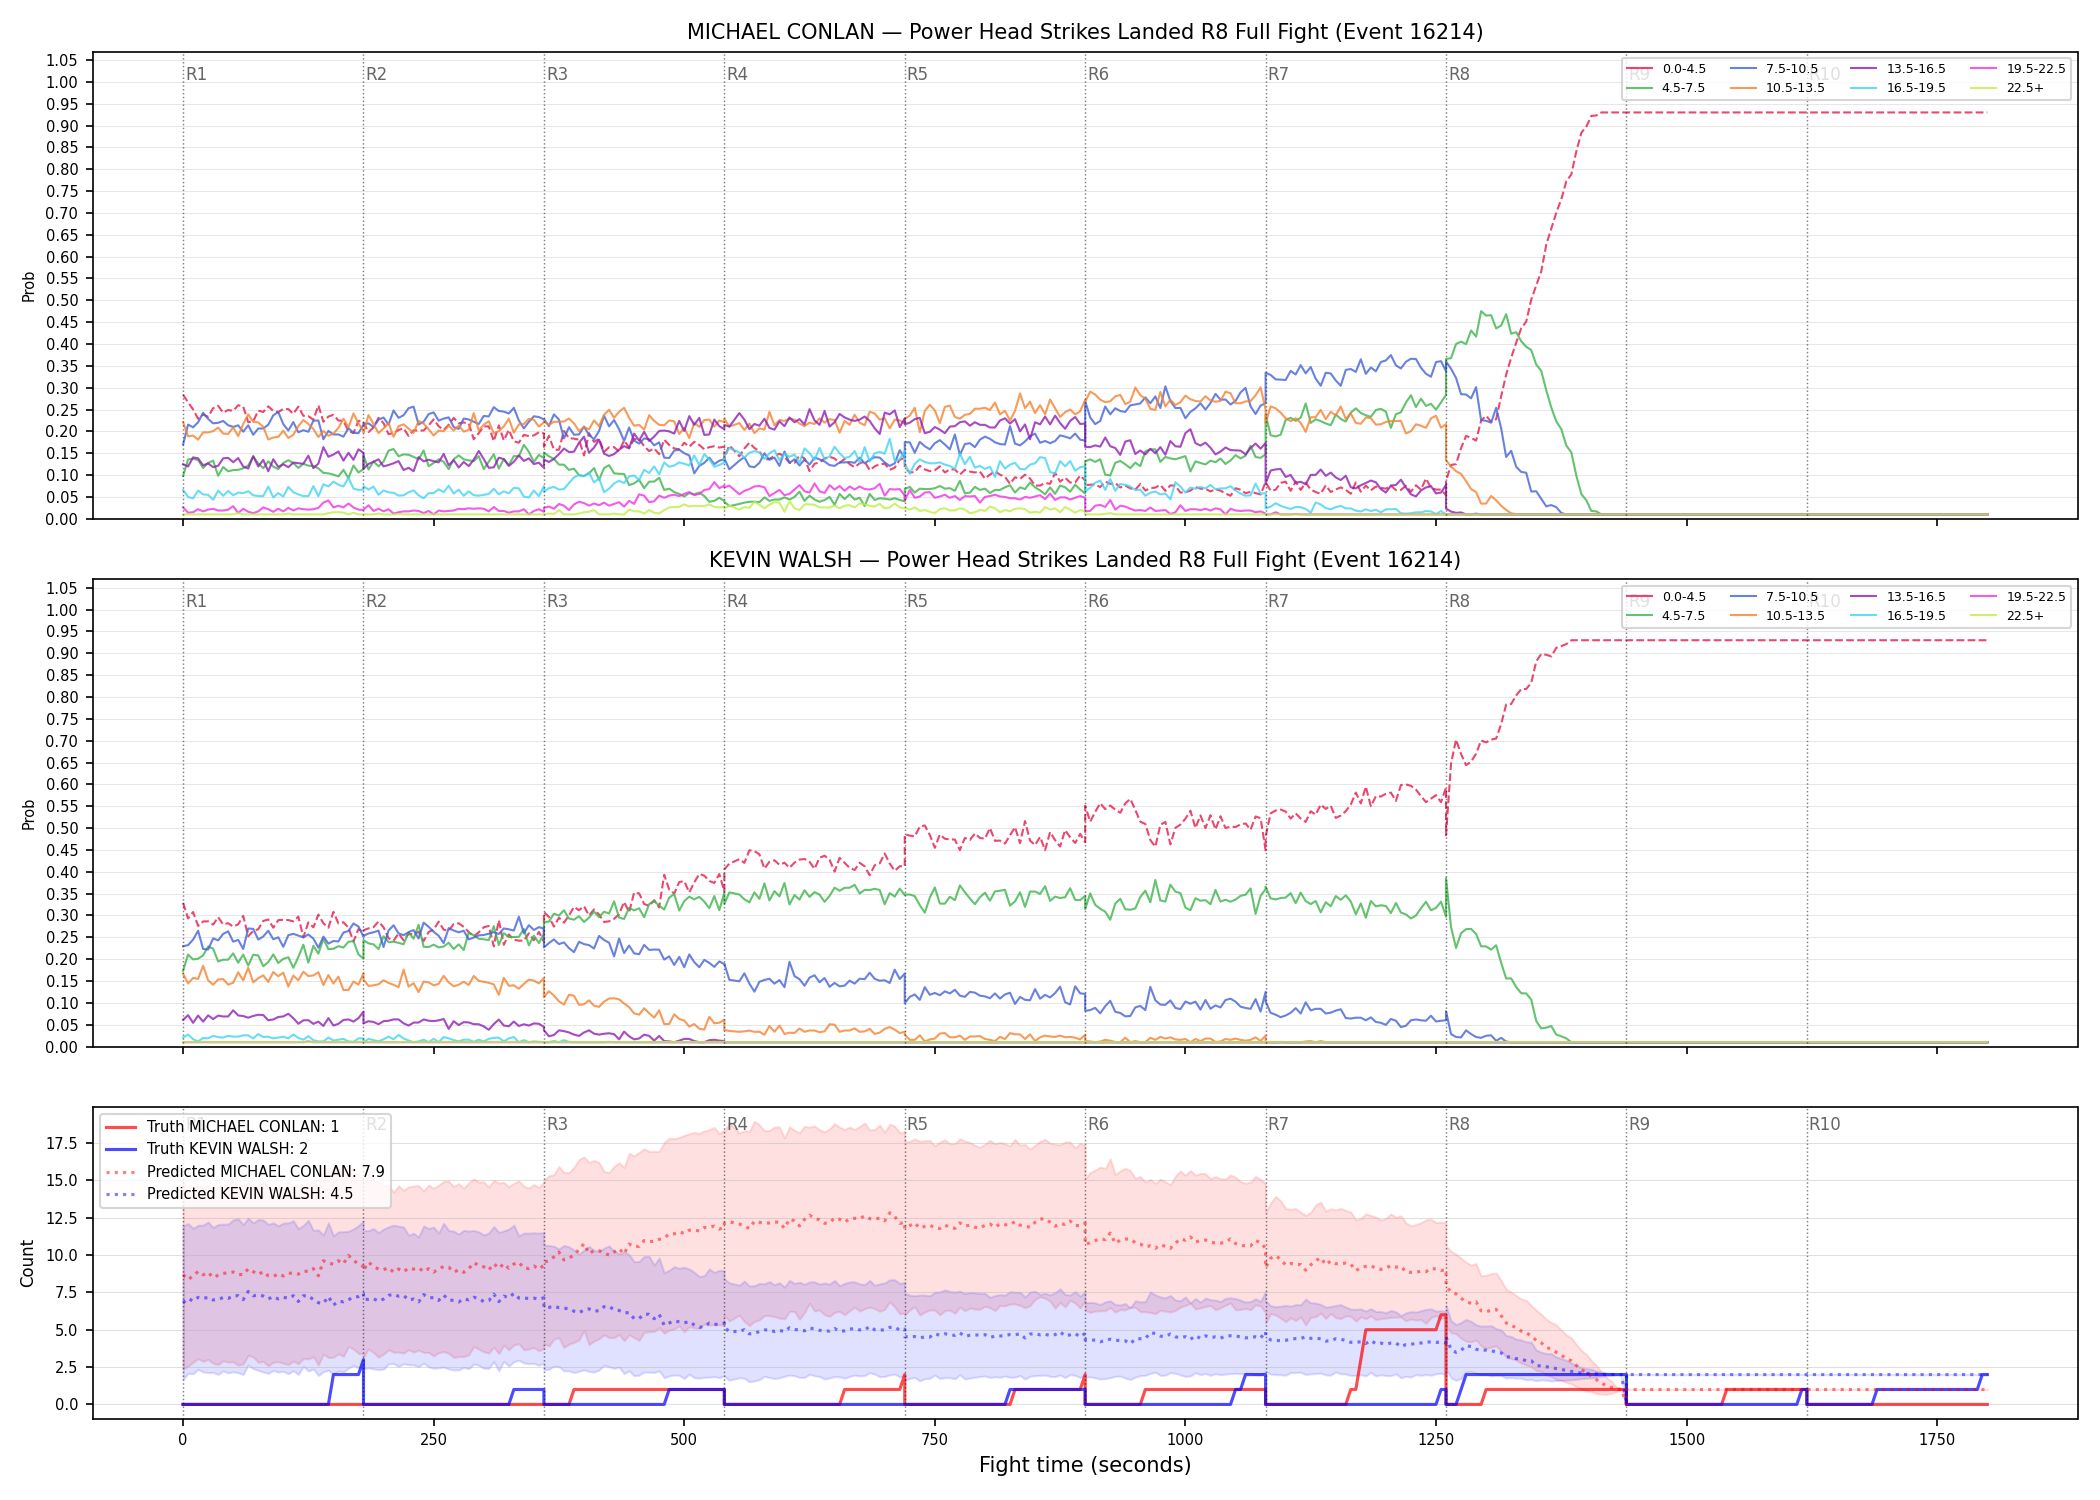The width and height of the screenshot is (2100, 1500).
Task: Click x-axis tick label '250'
Action: (x=433, y=1440)
